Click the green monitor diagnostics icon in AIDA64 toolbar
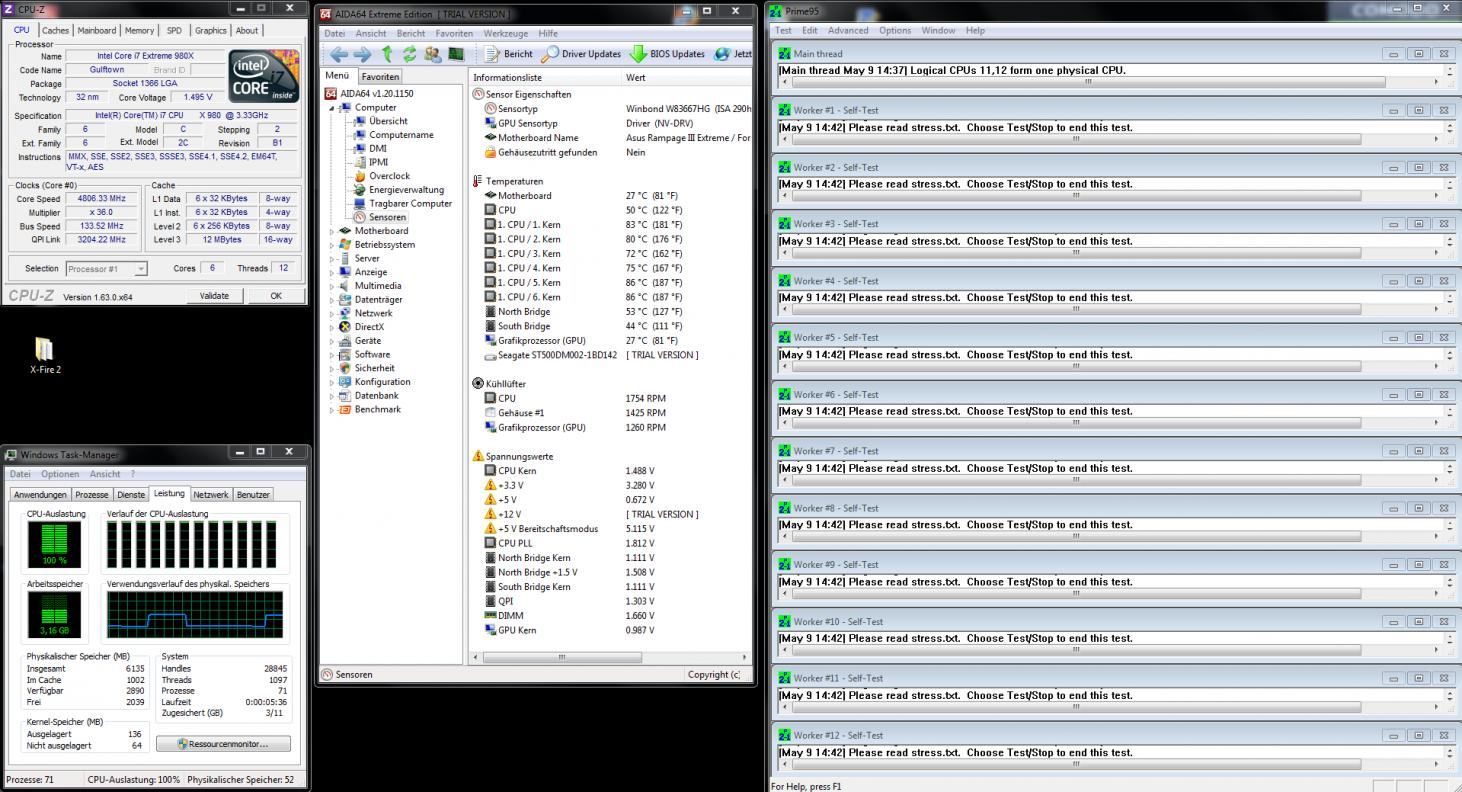 coord(456,54)
